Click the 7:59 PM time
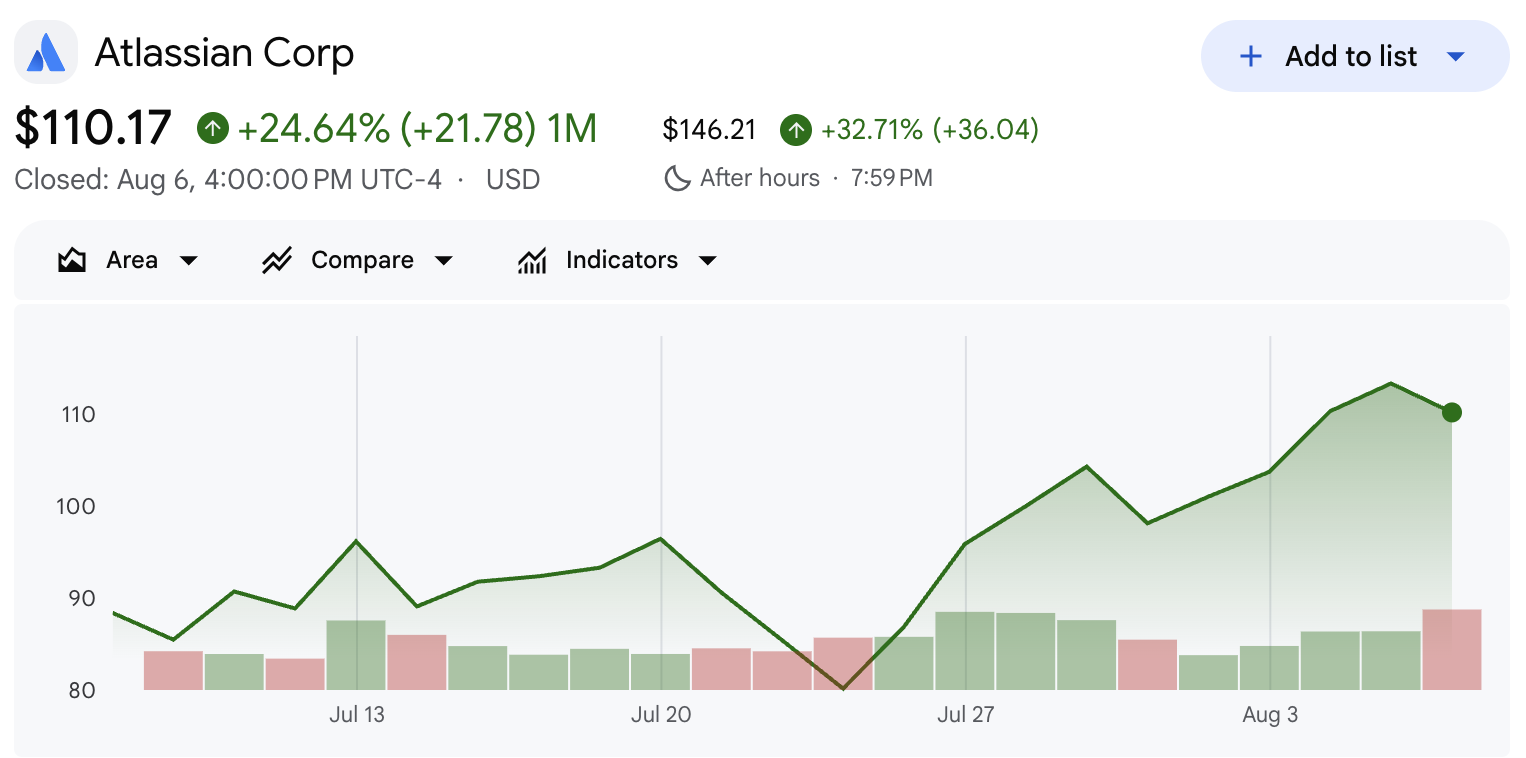 892,178
